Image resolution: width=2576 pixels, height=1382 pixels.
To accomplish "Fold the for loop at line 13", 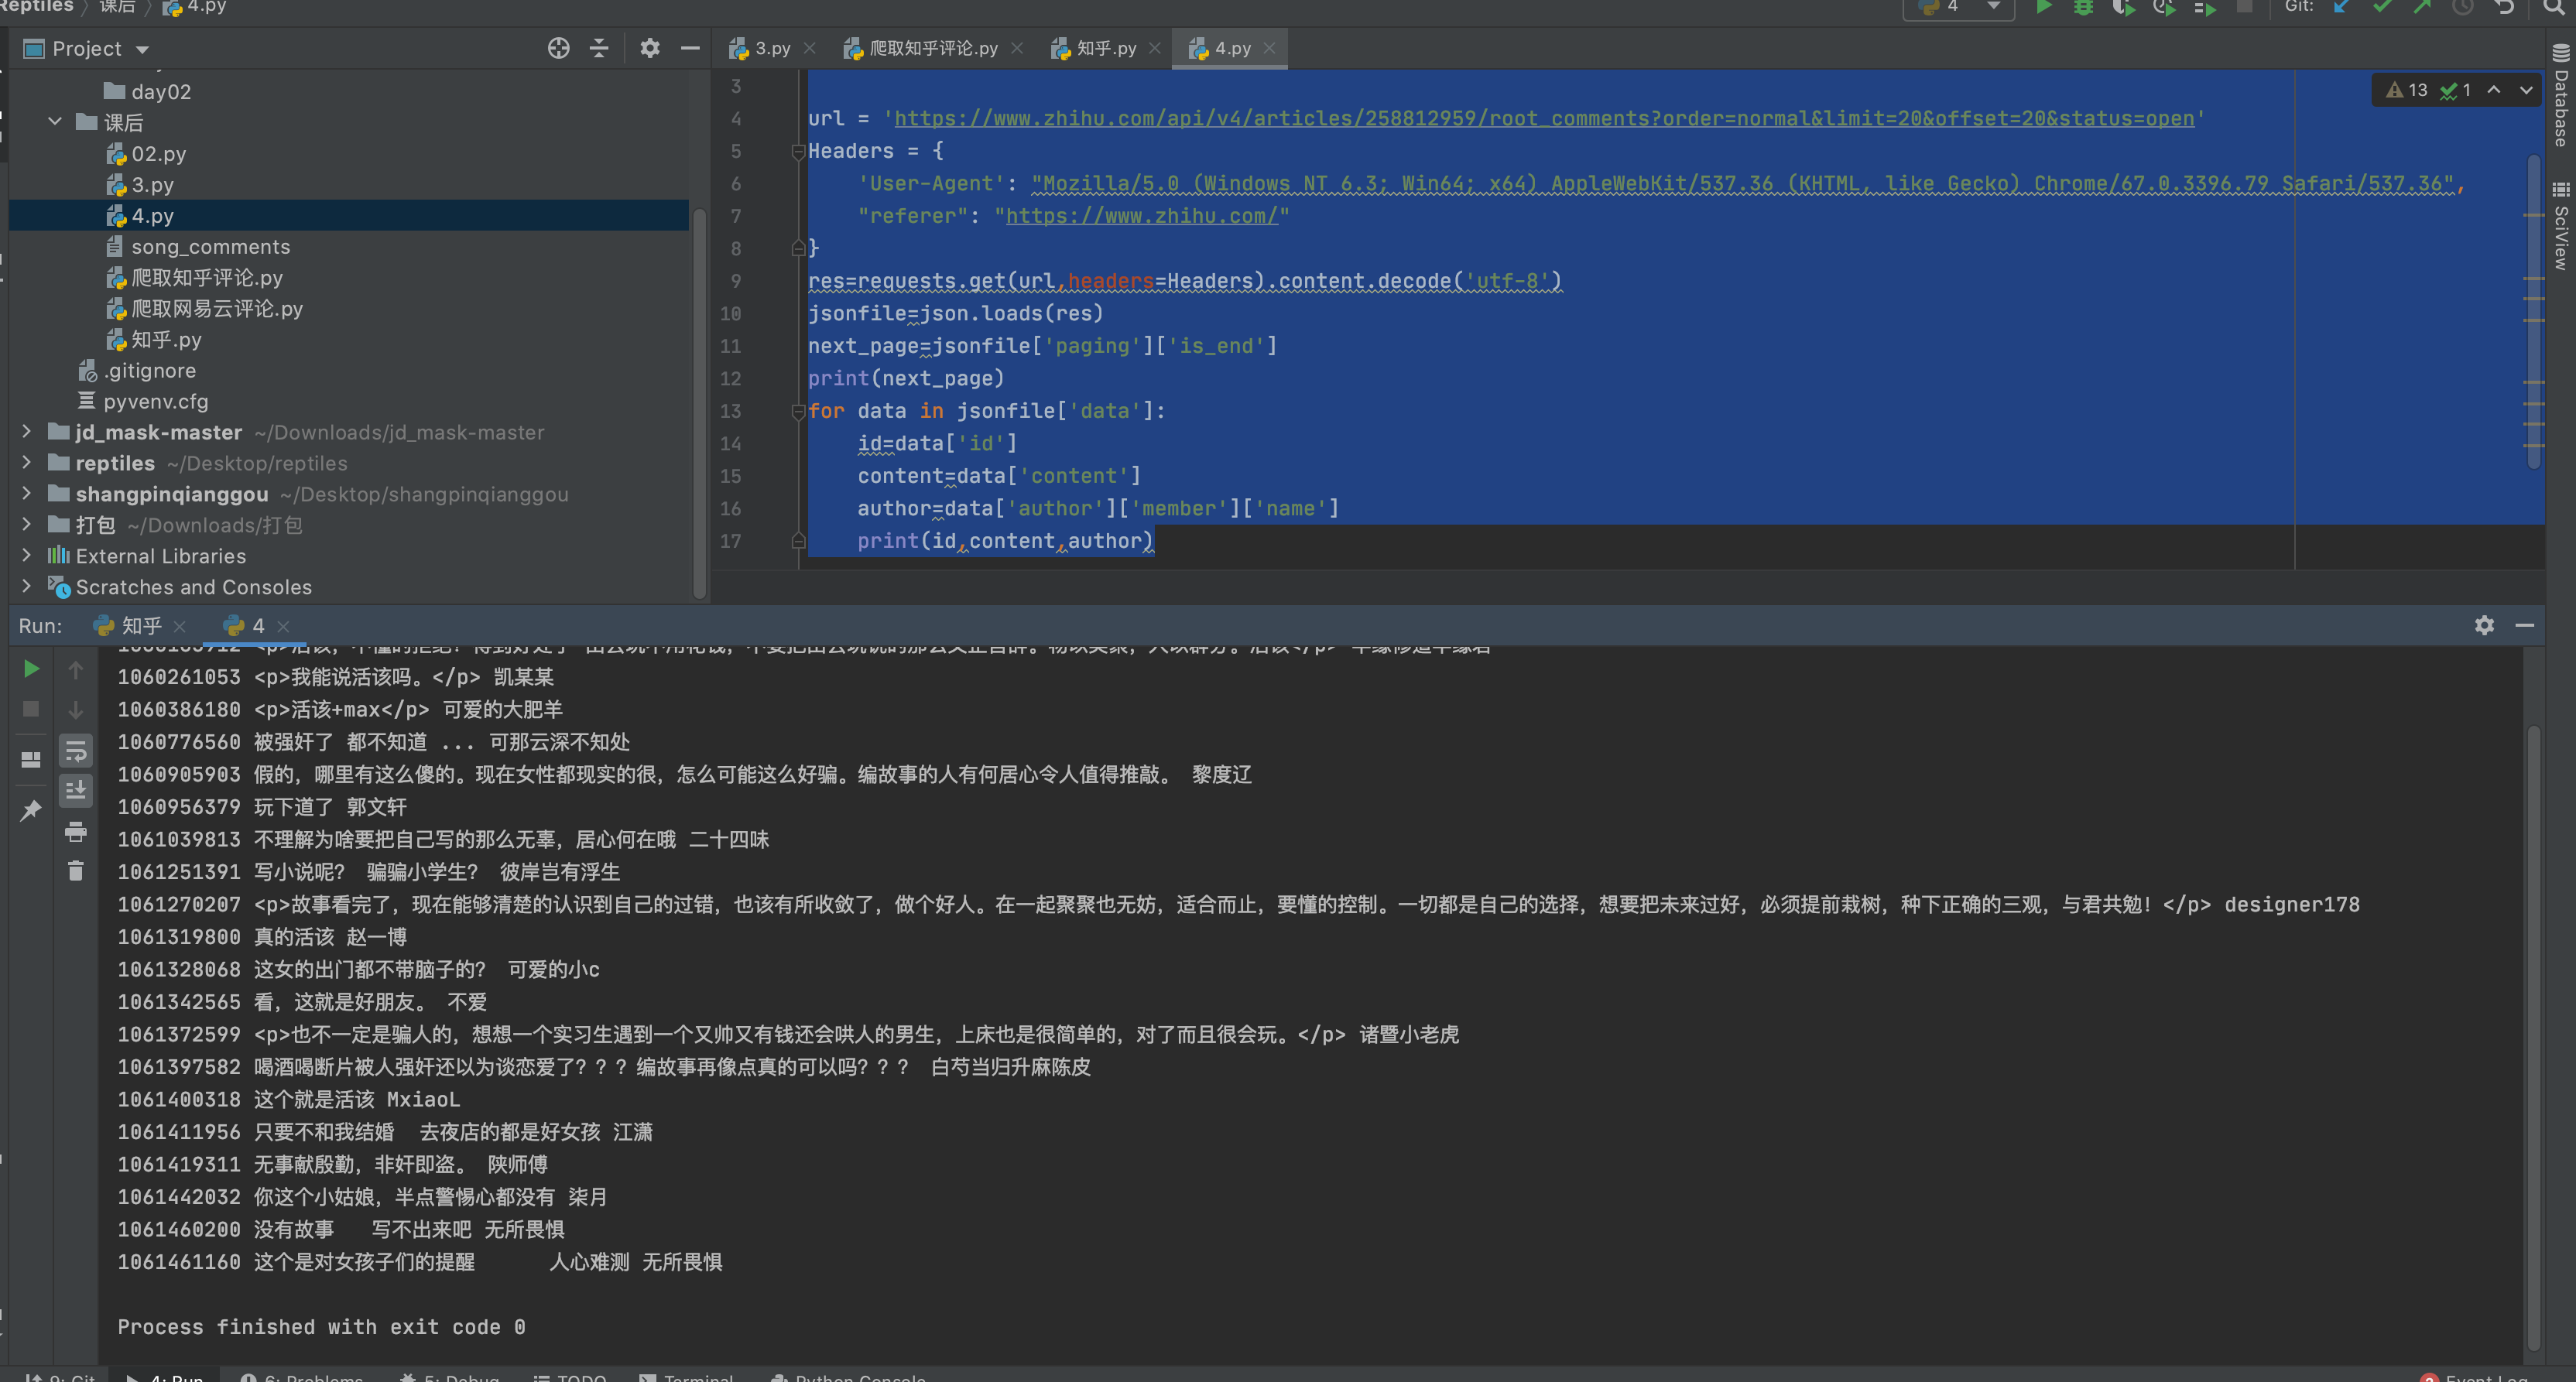I will [798, 411].
